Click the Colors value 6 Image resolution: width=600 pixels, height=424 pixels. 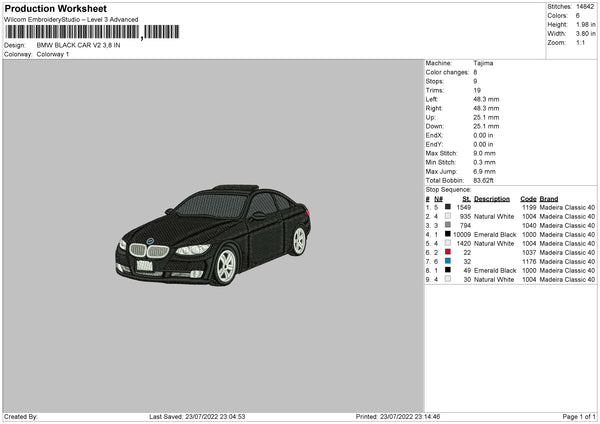click(578, 16)
